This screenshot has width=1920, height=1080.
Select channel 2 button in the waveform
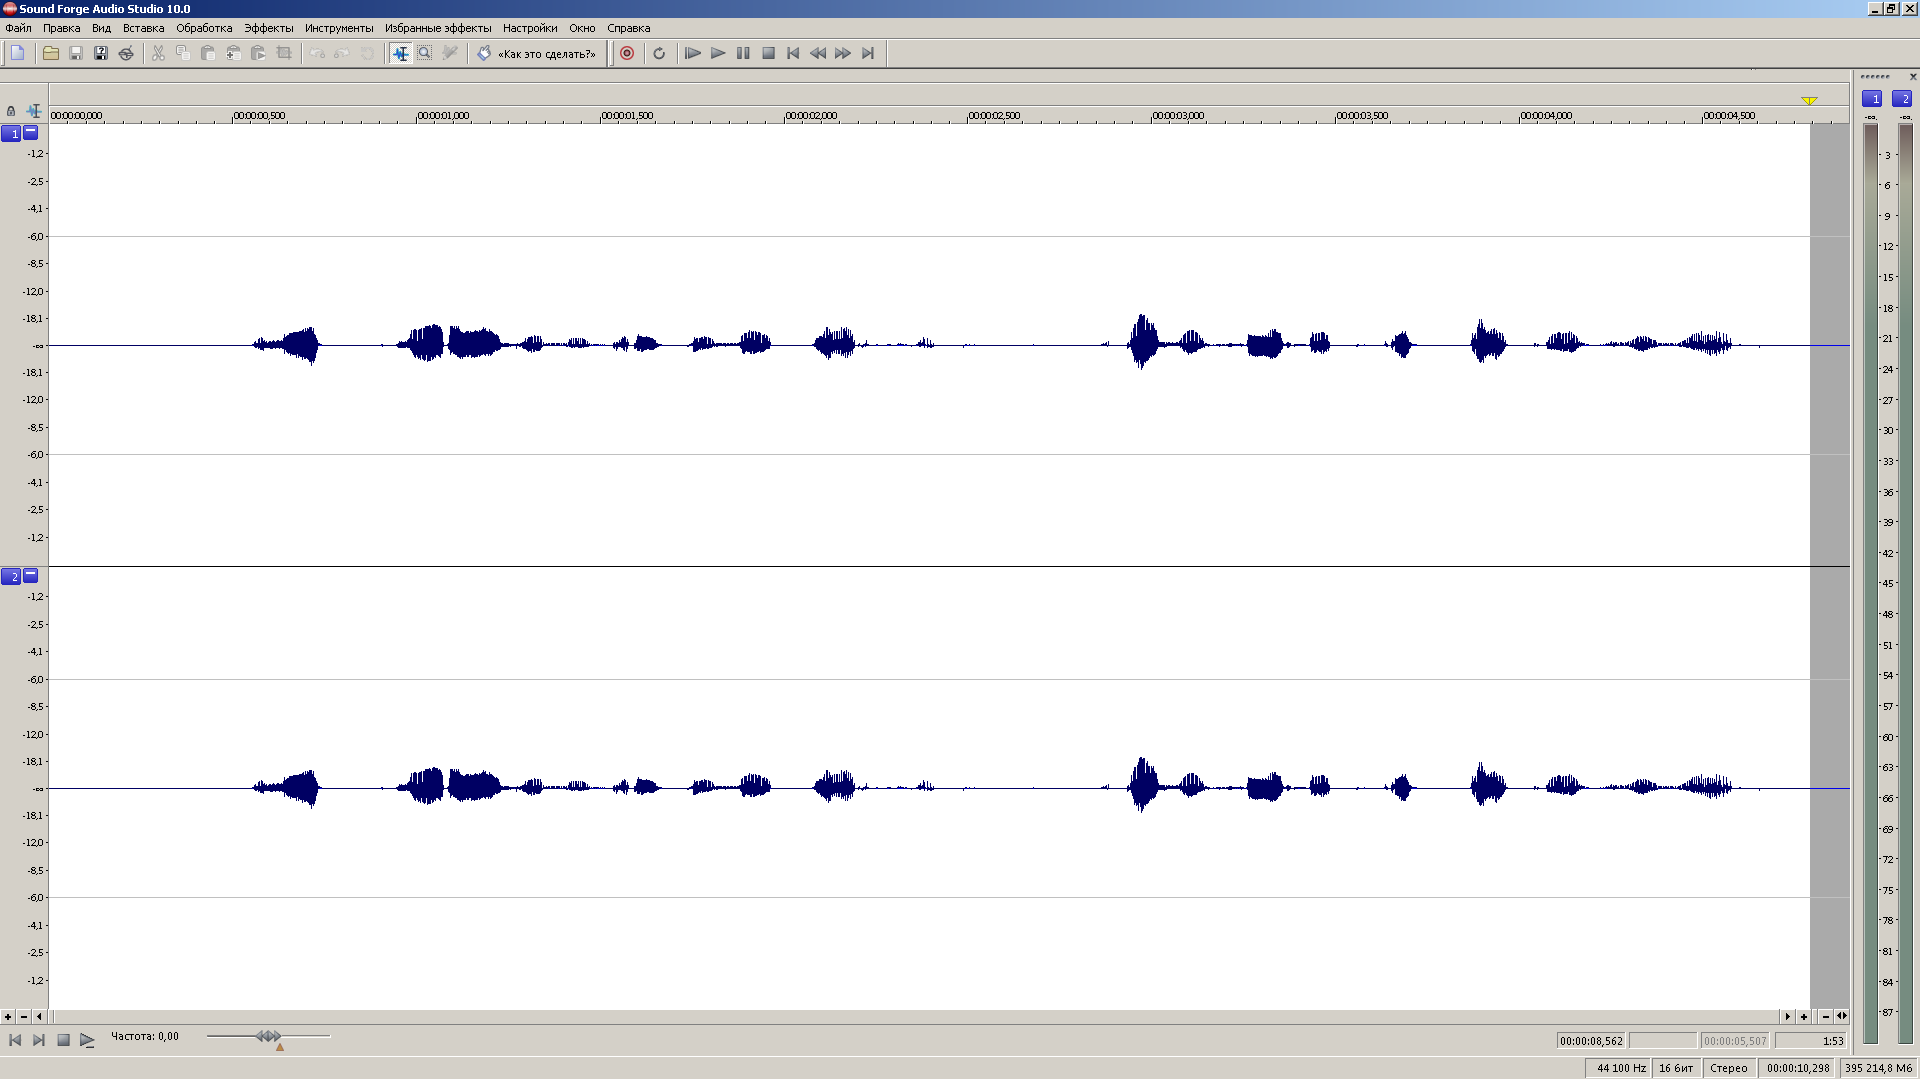11,576
